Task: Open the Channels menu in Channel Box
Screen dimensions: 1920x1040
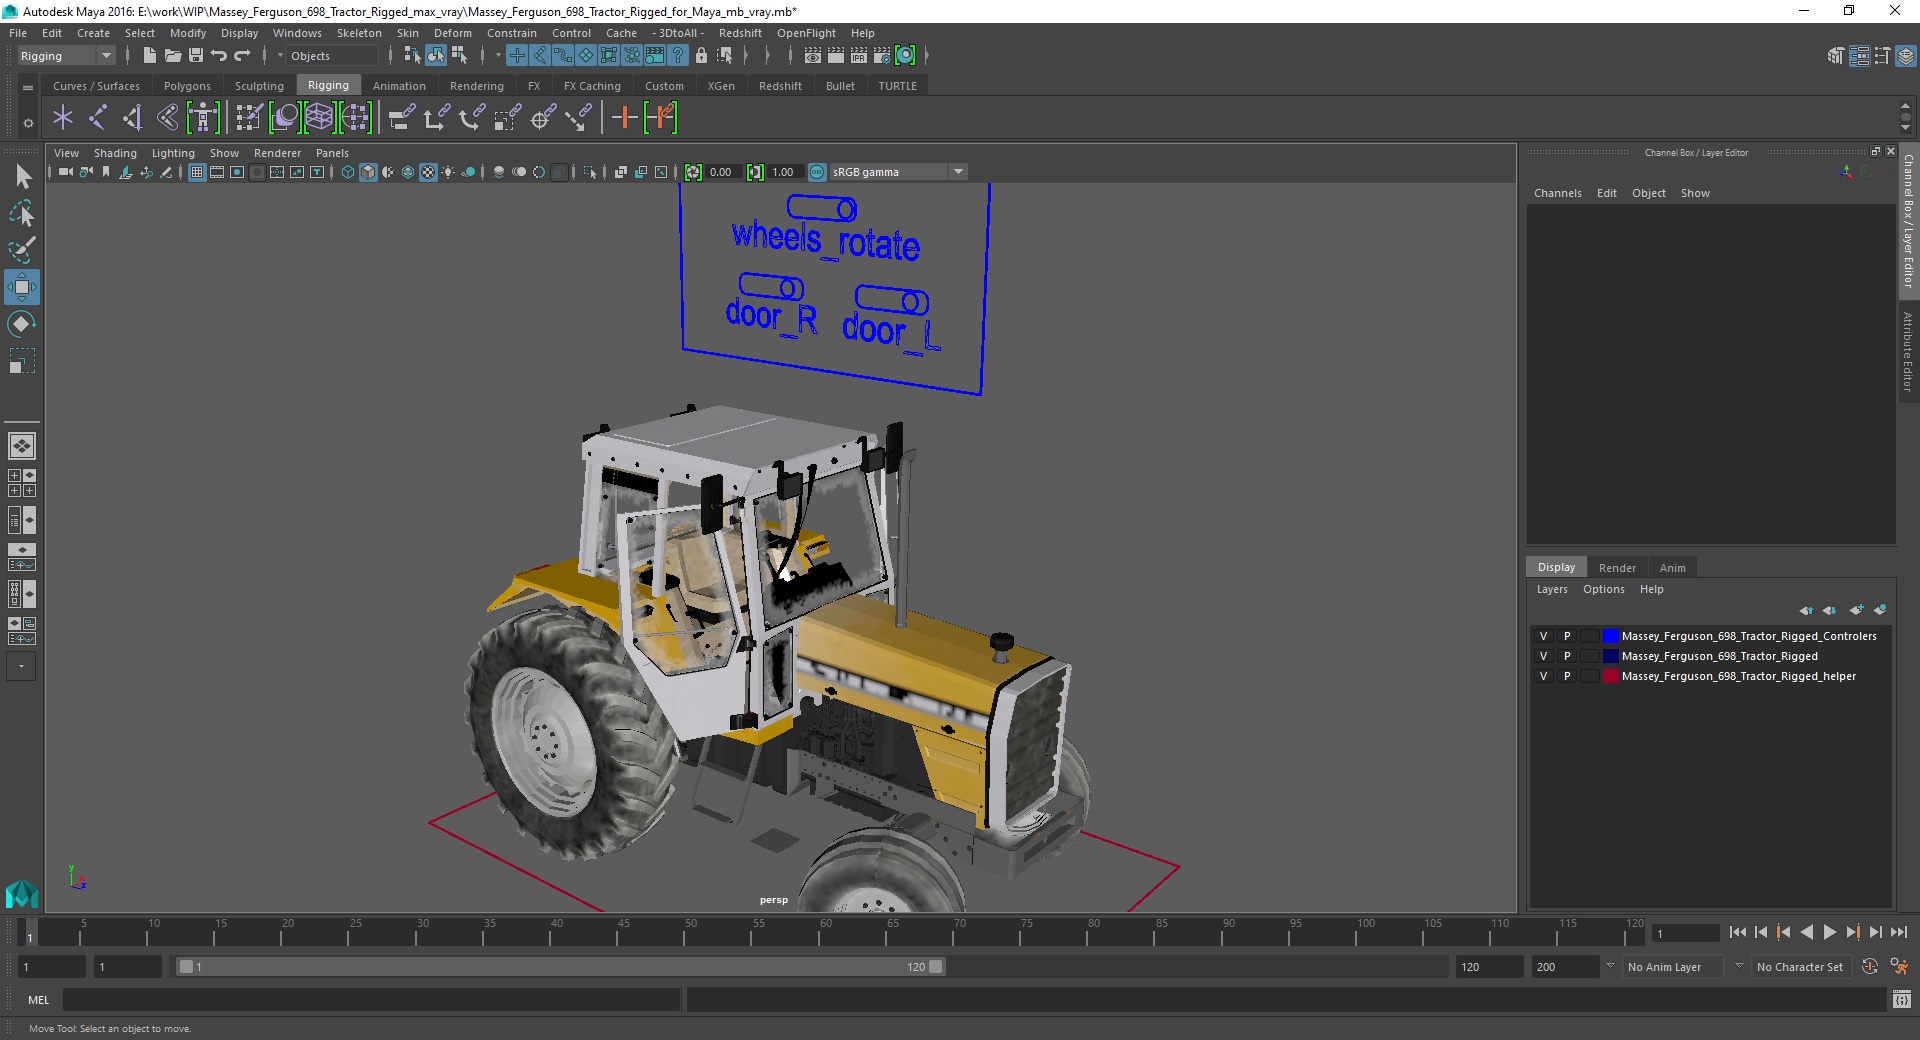Action: (1557, 193)
